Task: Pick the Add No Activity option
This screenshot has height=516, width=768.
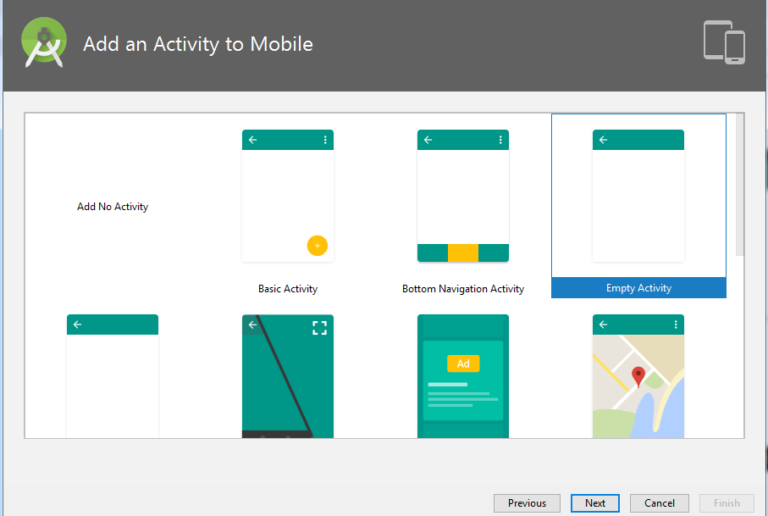Action: (x=113, y=207)
